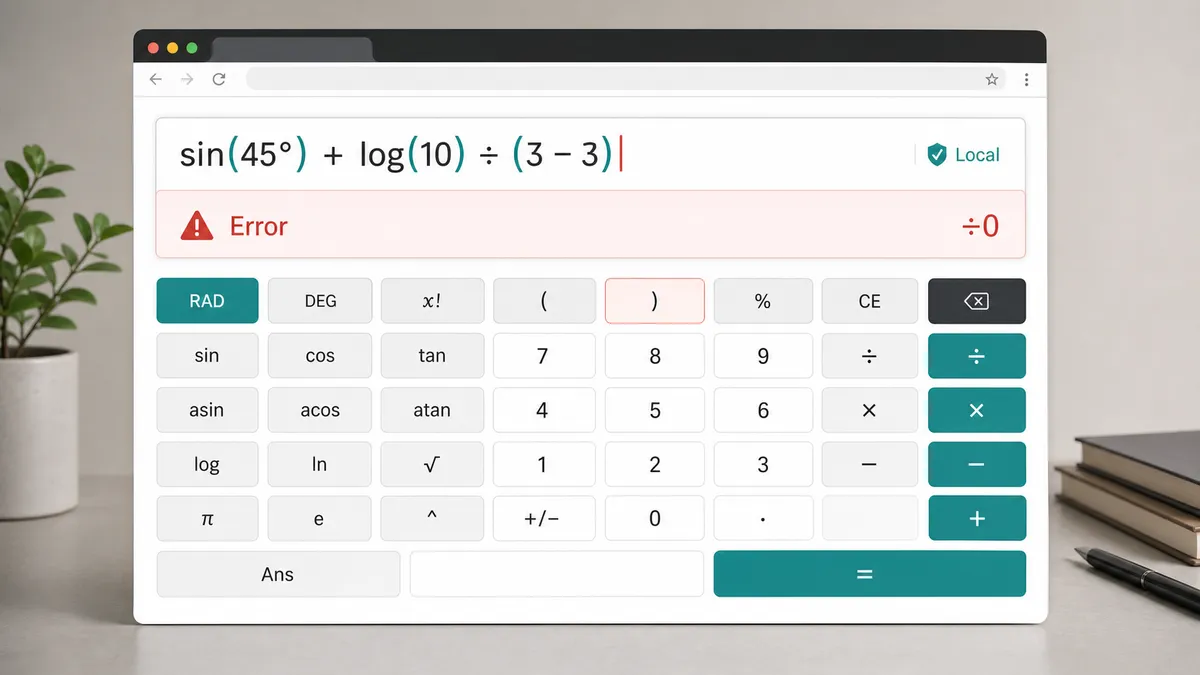Image resolution: width=1200 pixels, height=675 pixels.
Task: Click the highlighted close parenthesis ) key
Action: coord(654,301)
